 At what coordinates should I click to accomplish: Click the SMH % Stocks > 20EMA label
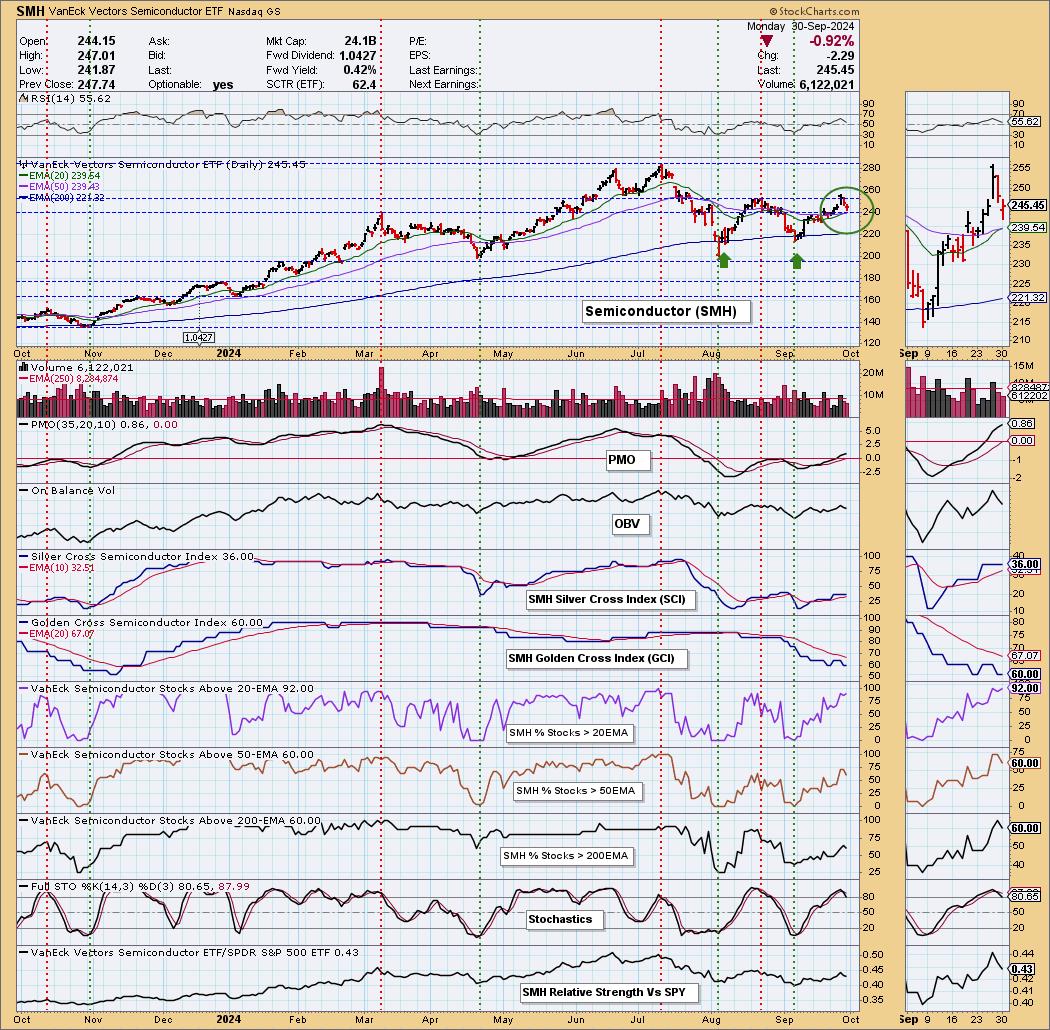pyautogui.click(x=569, y=733)
